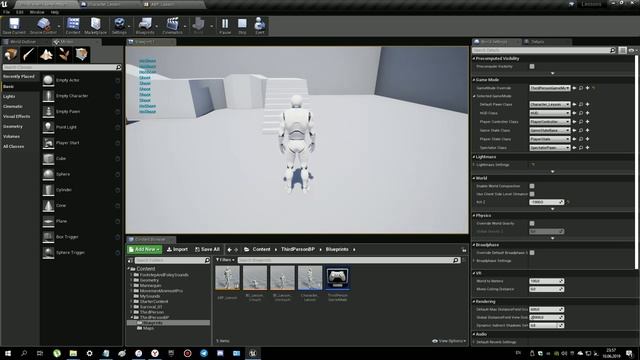Click ThirdPersonBP in breadcrumb path
This screenshot has width=640, height=360.
pyautogui.click(x=298, y=249)
